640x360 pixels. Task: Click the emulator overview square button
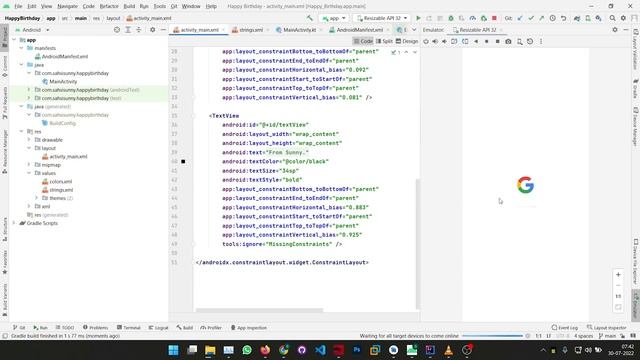[498, 41]
